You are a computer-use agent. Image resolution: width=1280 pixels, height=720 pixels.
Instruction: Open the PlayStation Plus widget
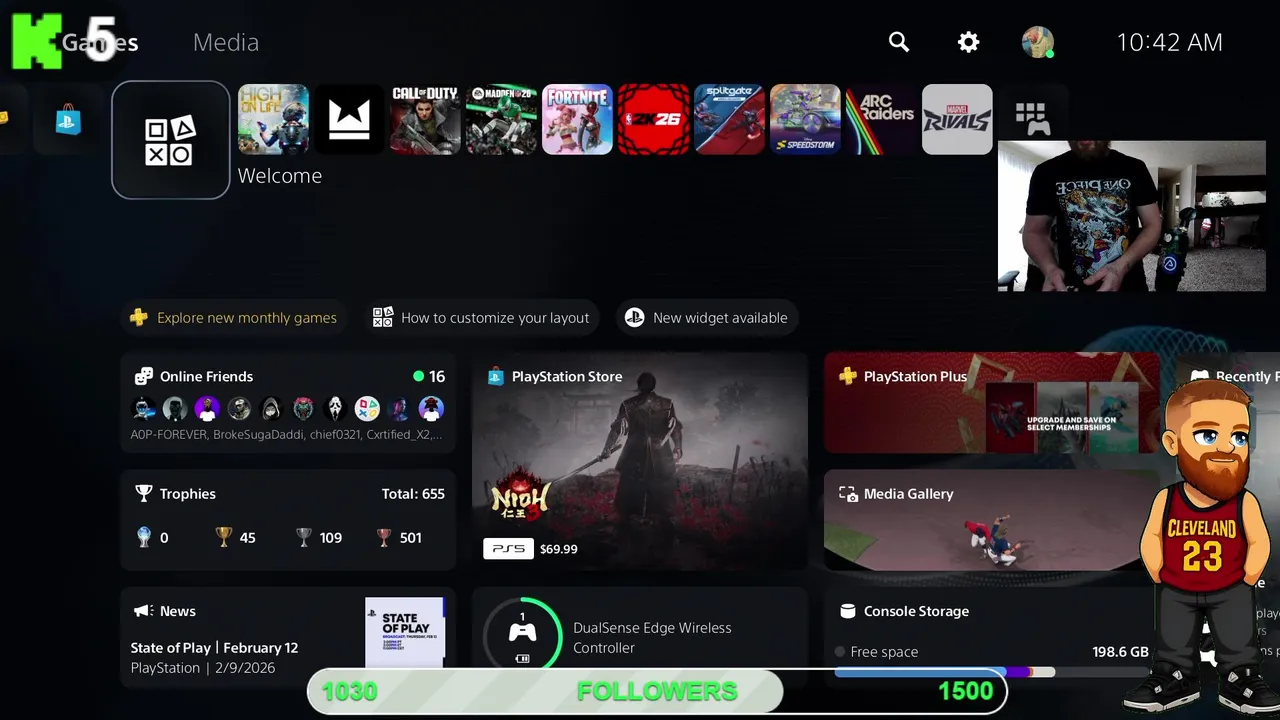pos(992,403)
